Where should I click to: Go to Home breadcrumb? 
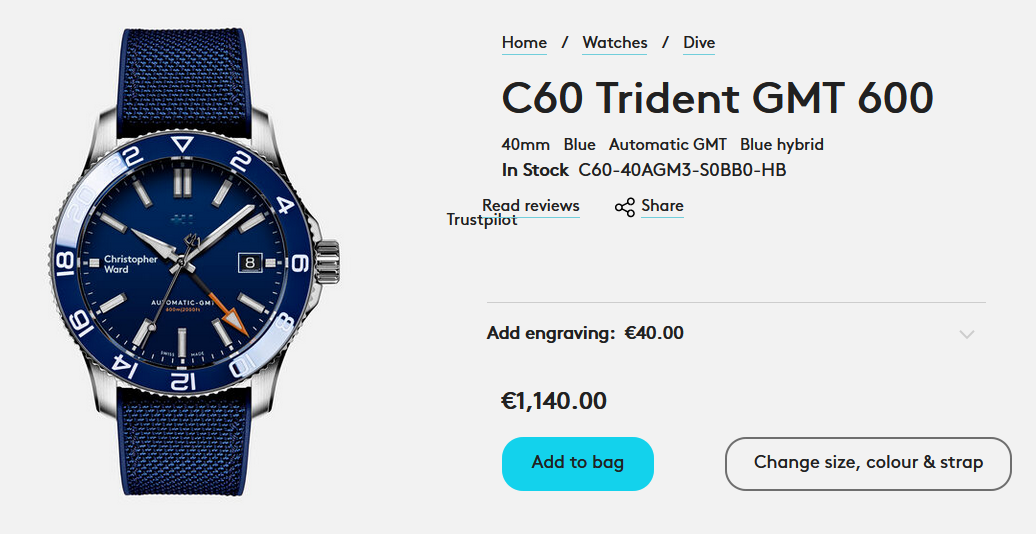(524, 42)
